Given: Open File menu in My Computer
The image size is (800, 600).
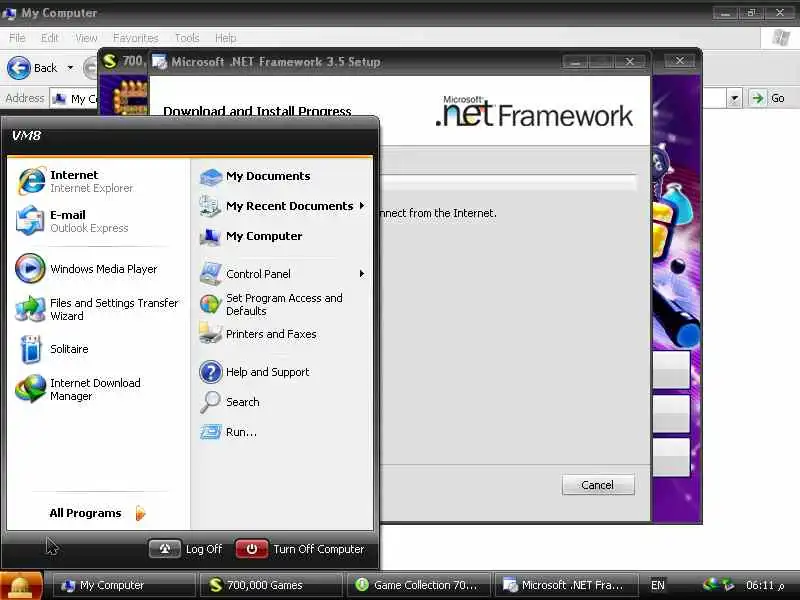Looking at the screenshot, I should pyautogui.click(x=17, y=38).
